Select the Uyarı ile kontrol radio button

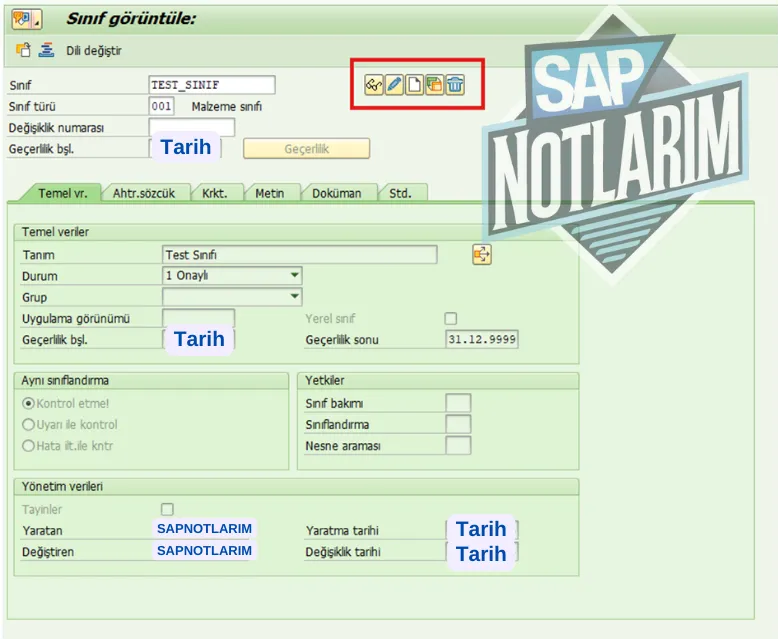[x=28, y=425]
